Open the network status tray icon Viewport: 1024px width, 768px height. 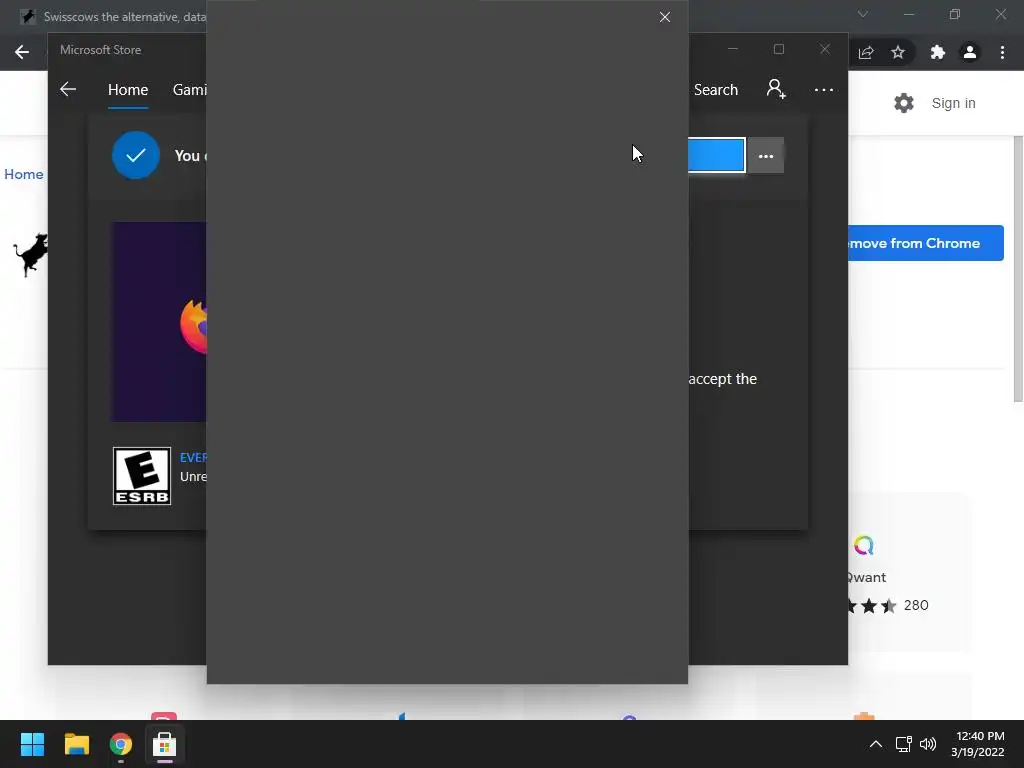pos(904,744)
